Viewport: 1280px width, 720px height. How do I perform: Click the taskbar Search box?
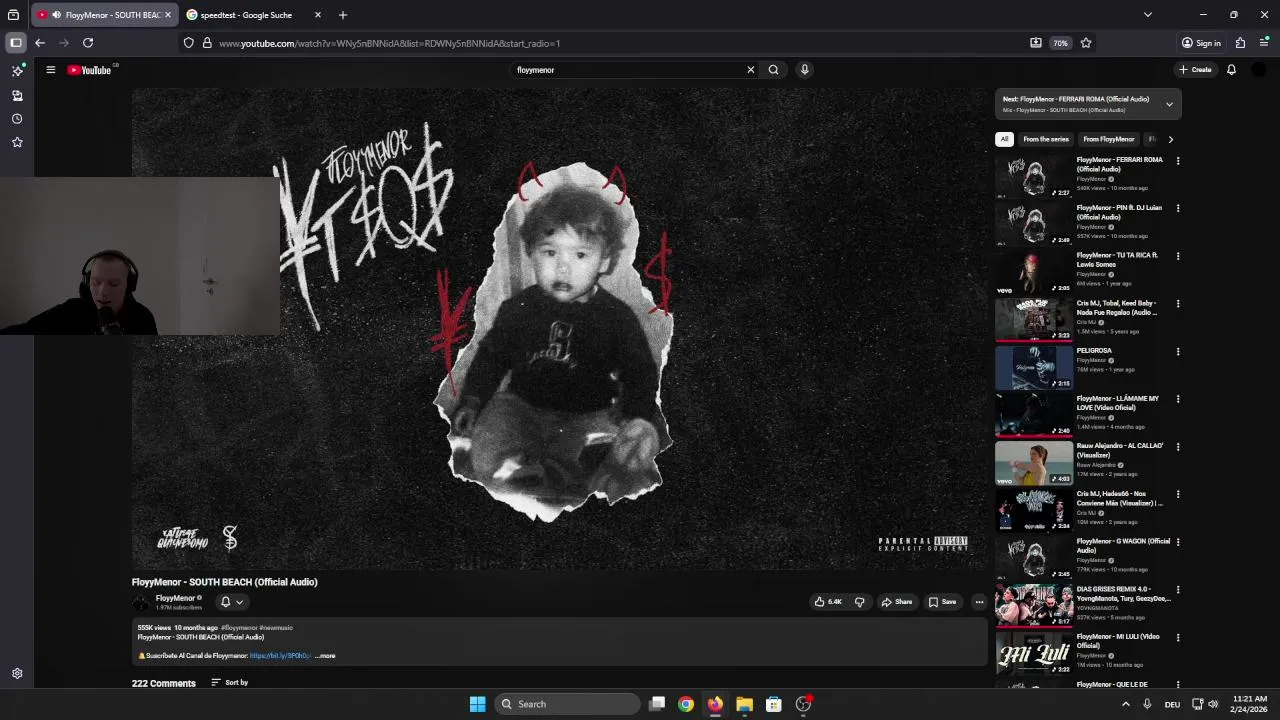[x=567, y=704]
